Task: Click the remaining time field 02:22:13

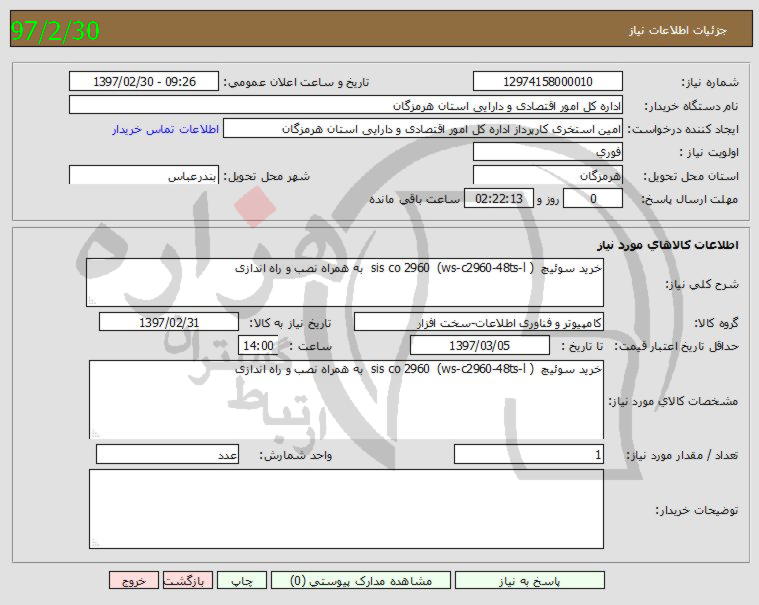Action: click(x=499, y=198)
